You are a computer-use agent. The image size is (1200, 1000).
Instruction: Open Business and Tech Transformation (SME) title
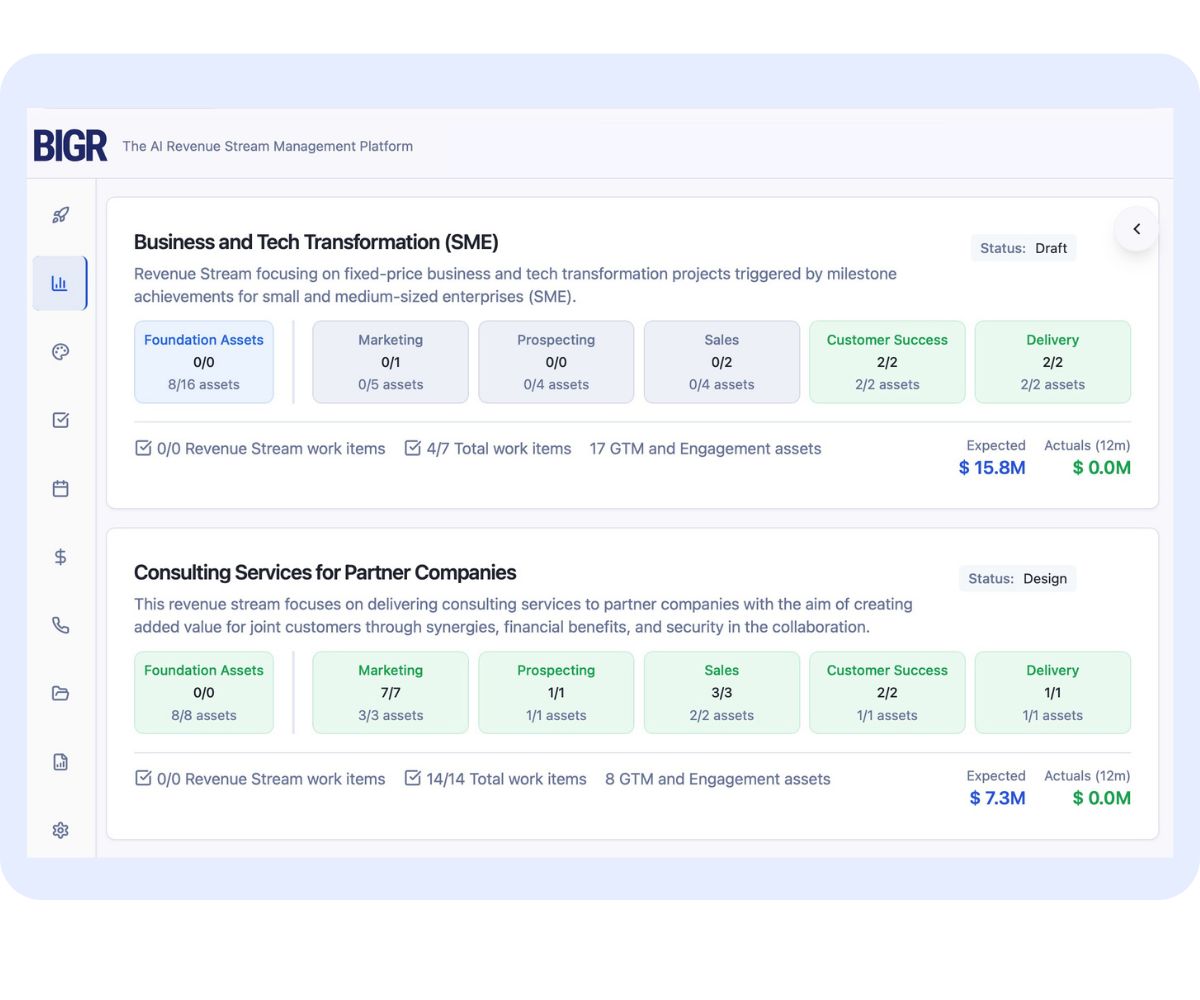pos(316,242)
